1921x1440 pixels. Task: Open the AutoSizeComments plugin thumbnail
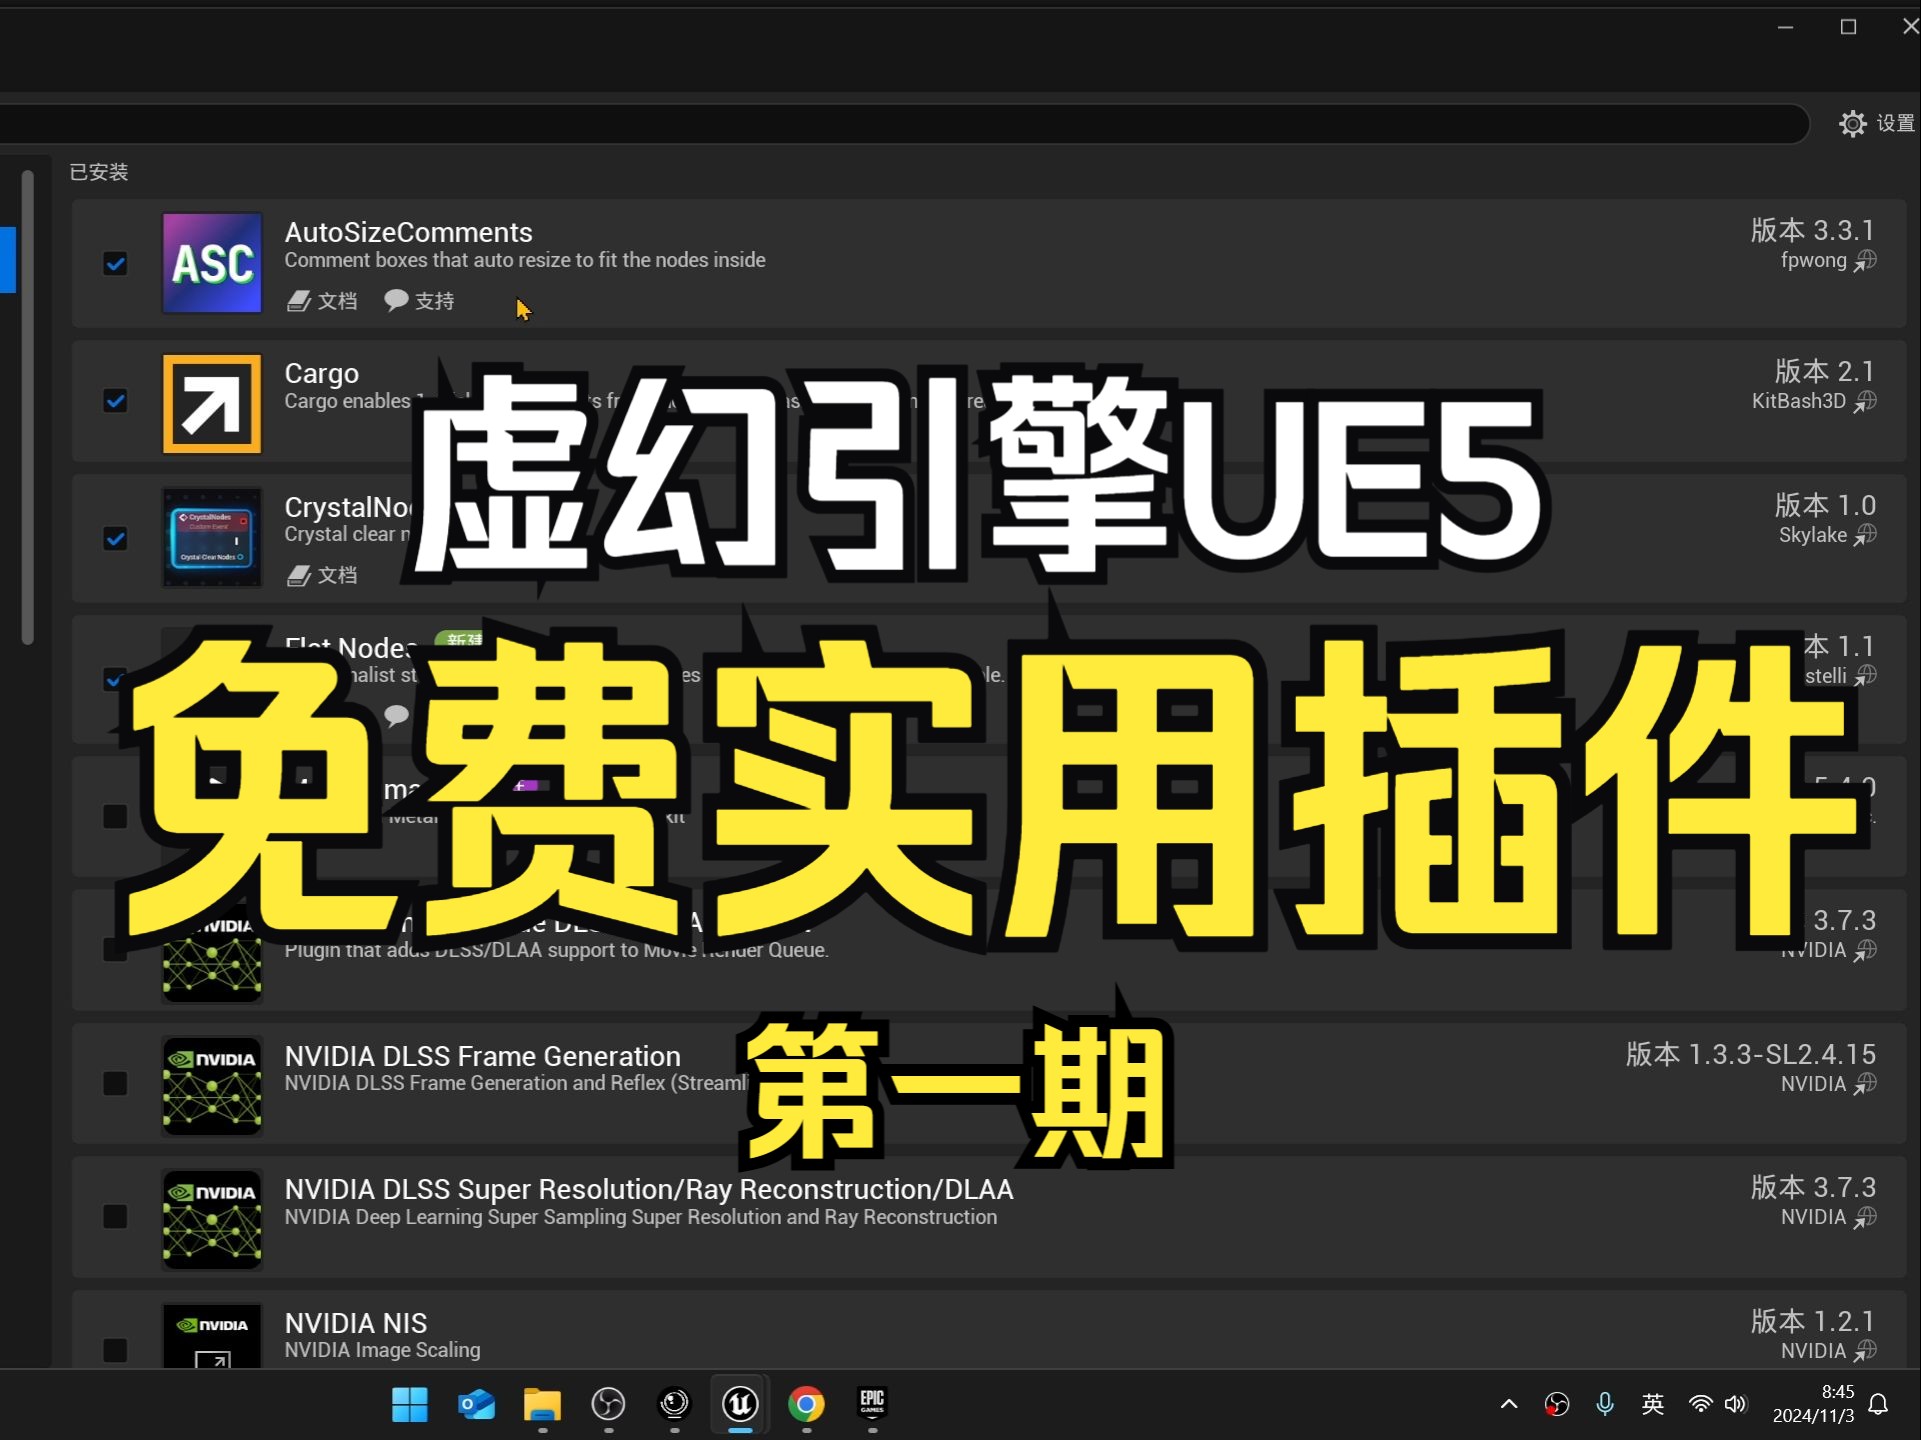coord(211,263)
